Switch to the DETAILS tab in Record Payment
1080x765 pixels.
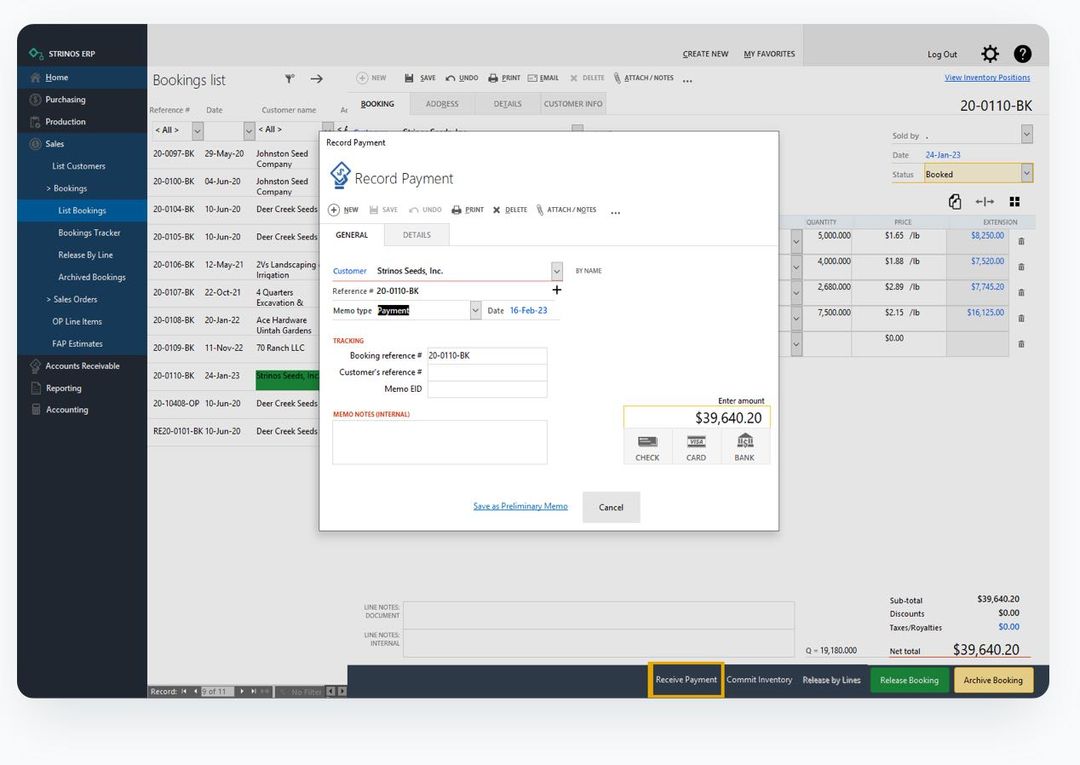[x=416, y=235]
